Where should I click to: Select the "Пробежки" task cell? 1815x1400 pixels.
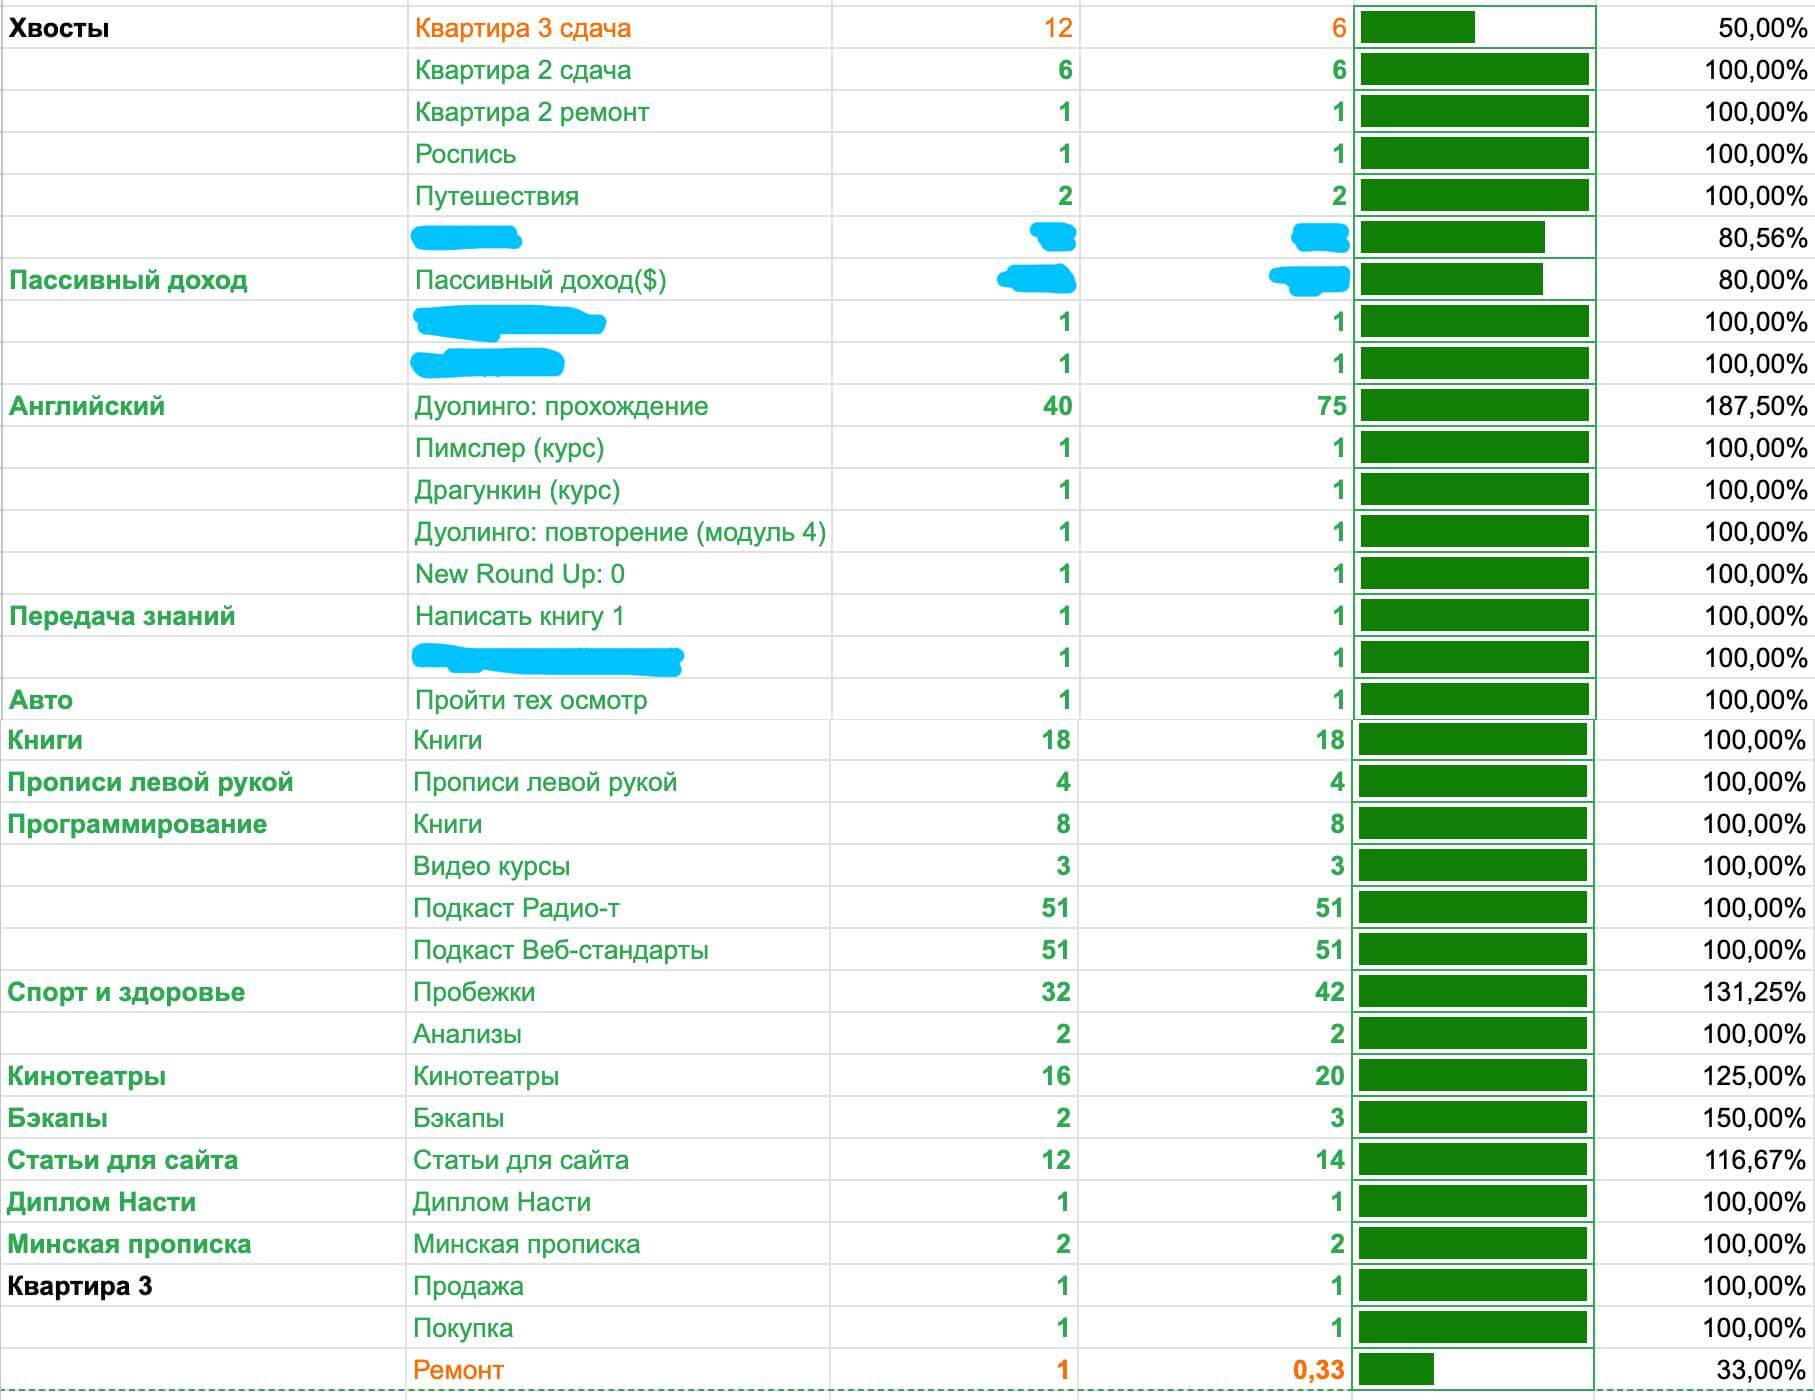coord(474,992)
